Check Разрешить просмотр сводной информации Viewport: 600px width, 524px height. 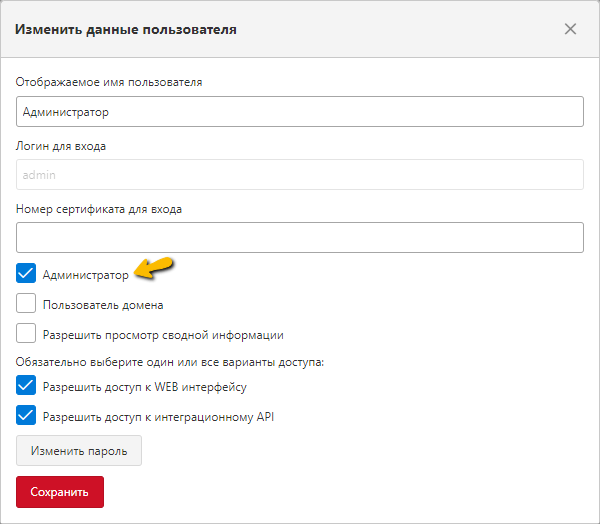pos(26,333)
